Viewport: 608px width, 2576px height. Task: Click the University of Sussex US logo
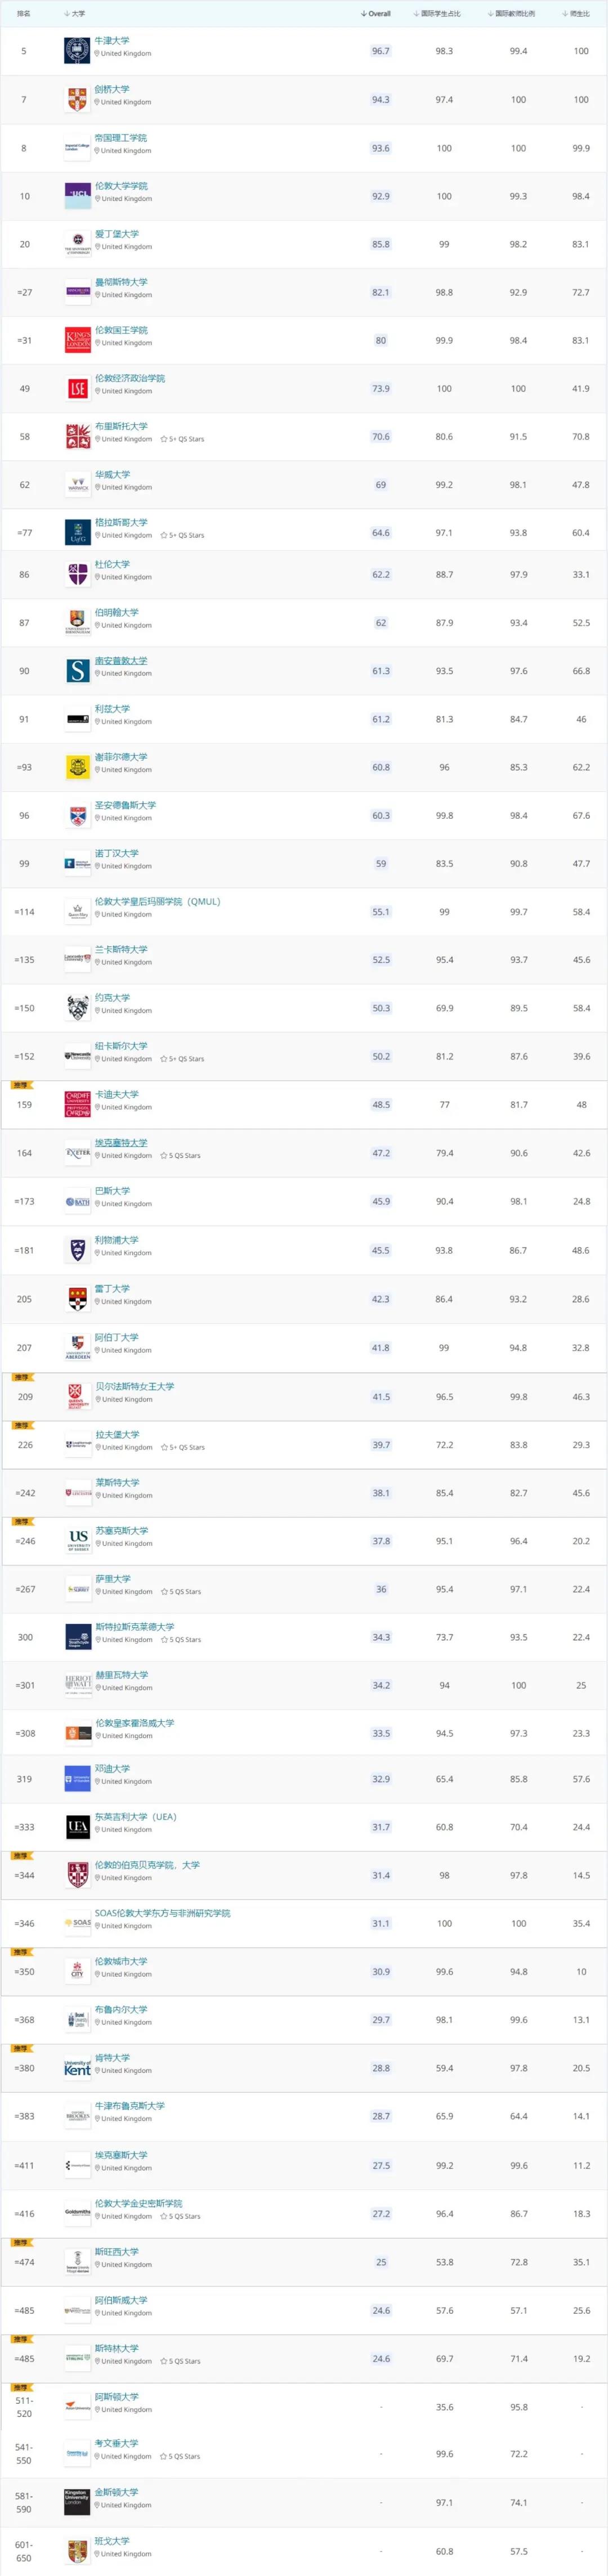(77, 1541)
